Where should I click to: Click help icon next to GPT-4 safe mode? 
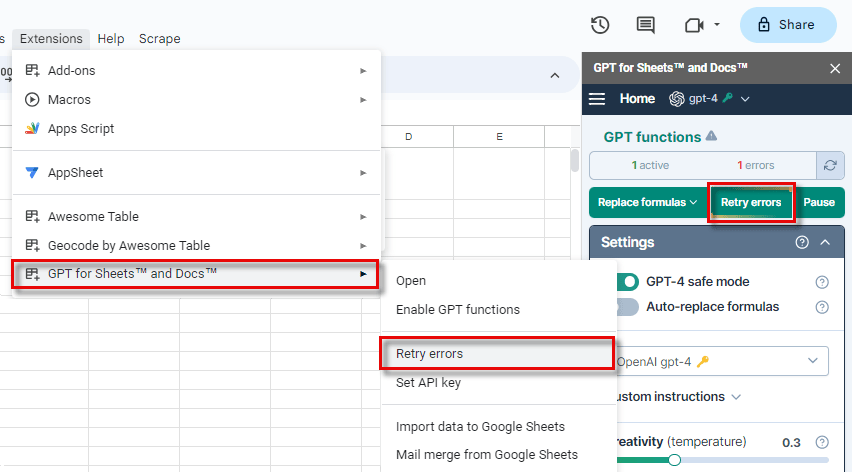(822, 282)
